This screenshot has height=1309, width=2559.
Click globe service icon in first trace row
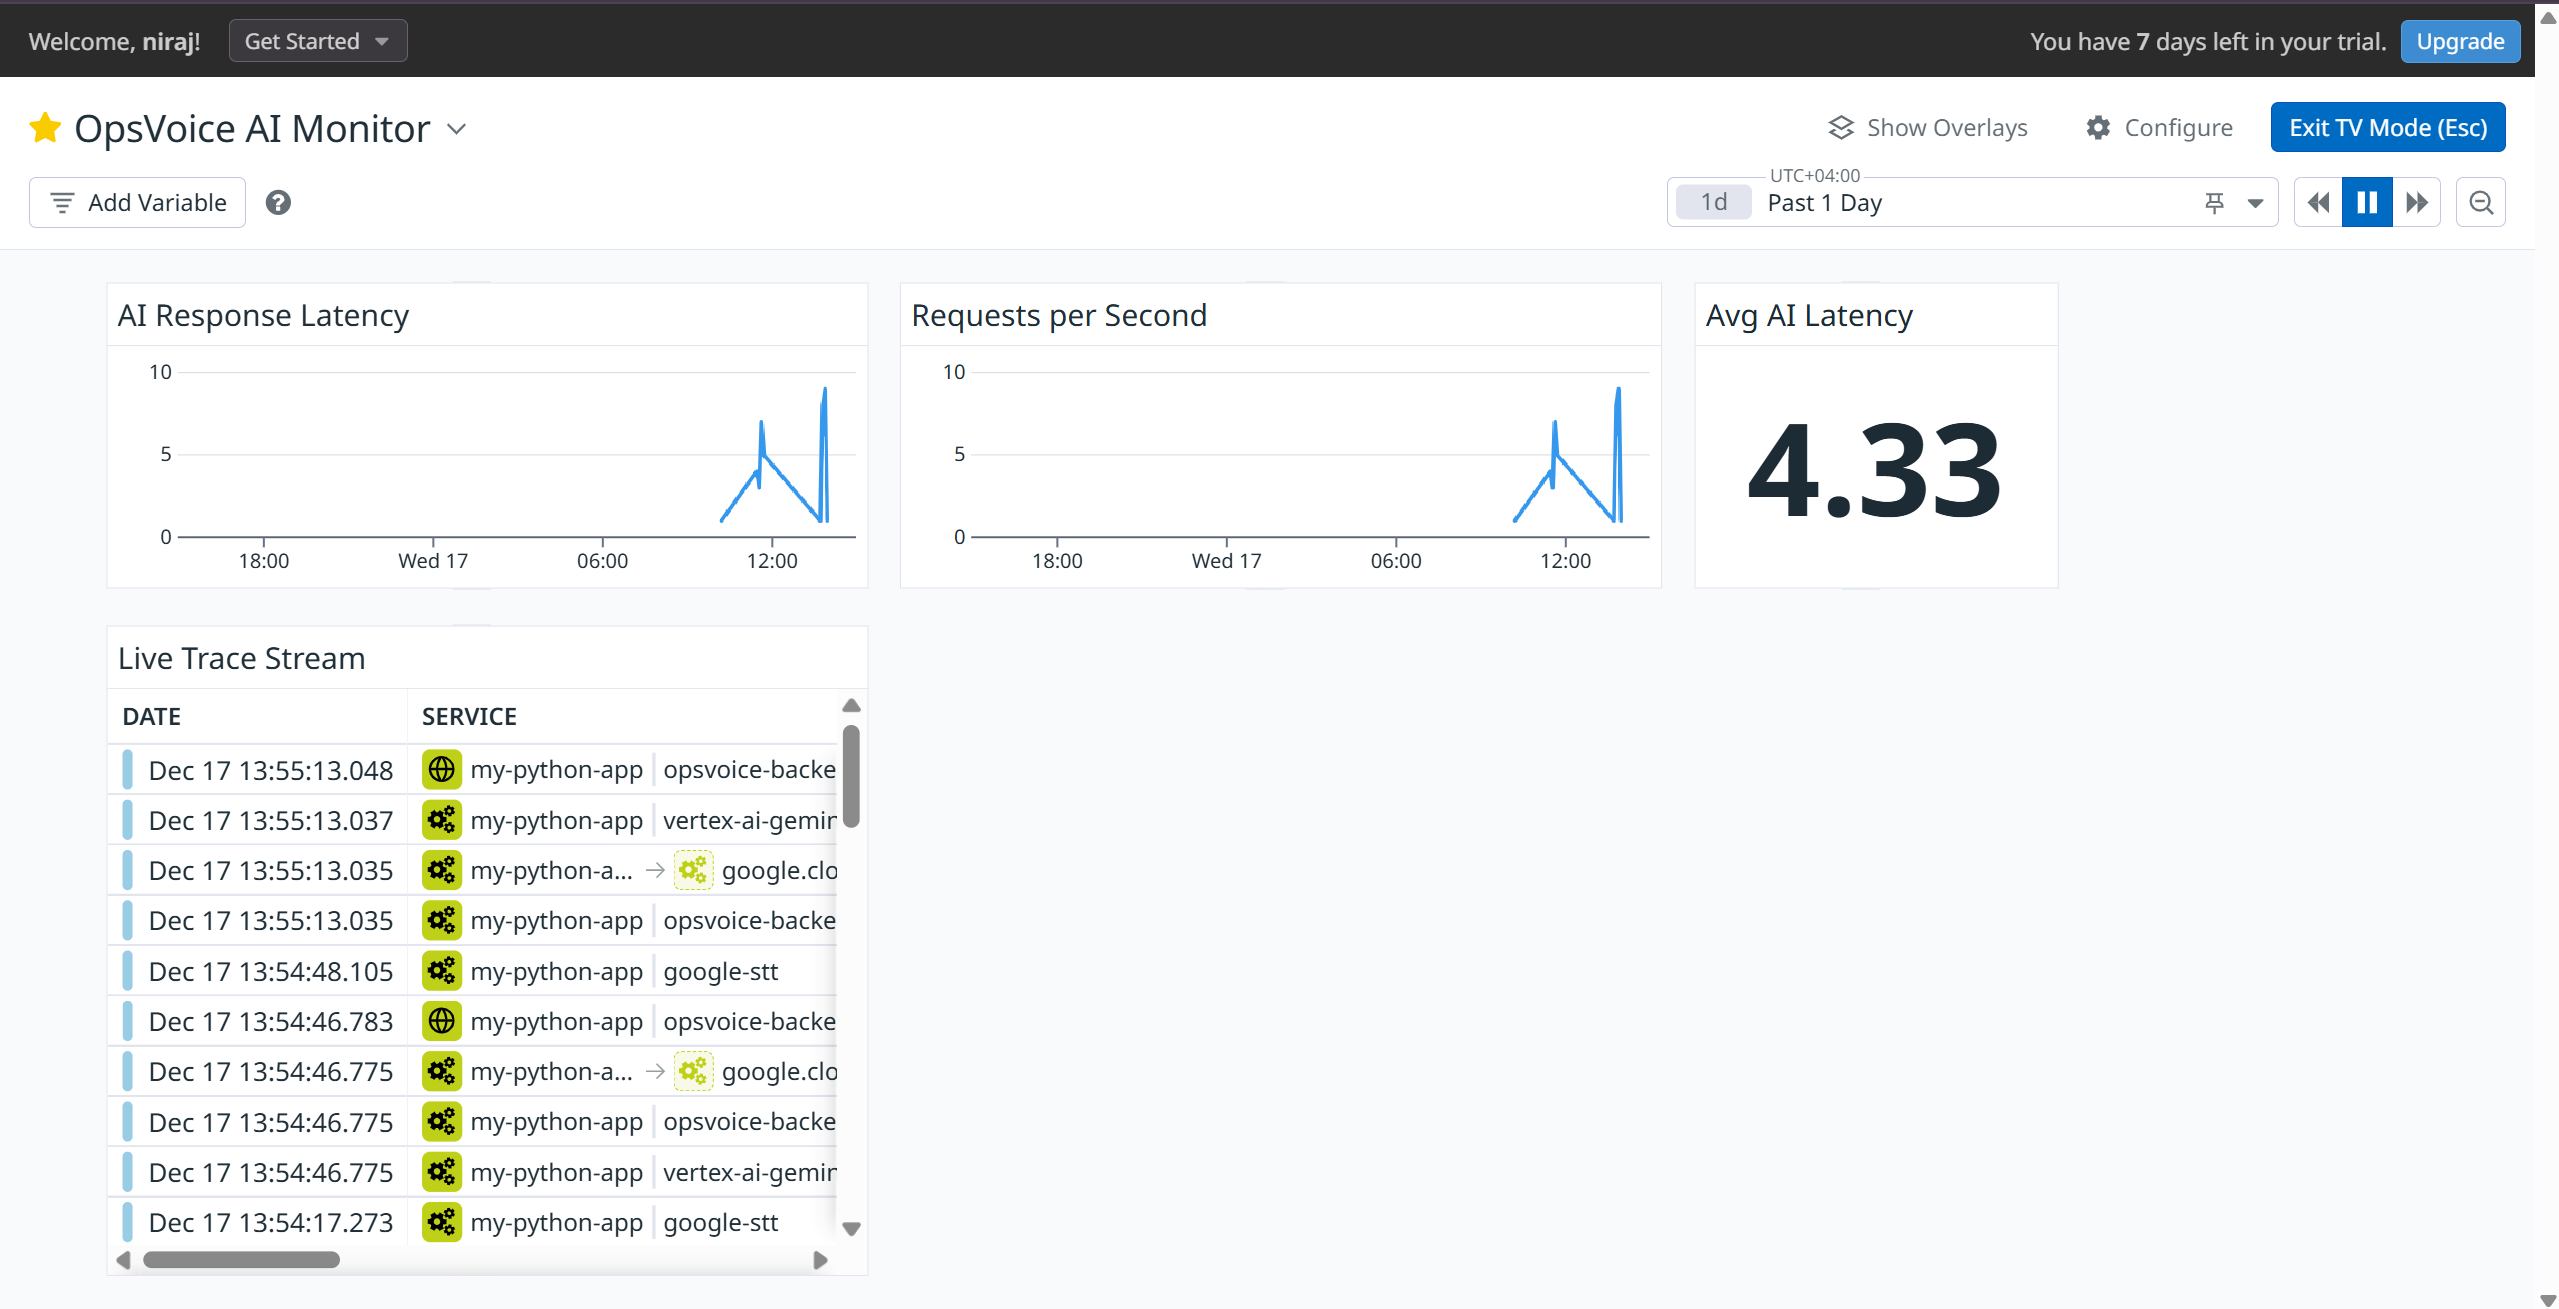pos(441,770)
